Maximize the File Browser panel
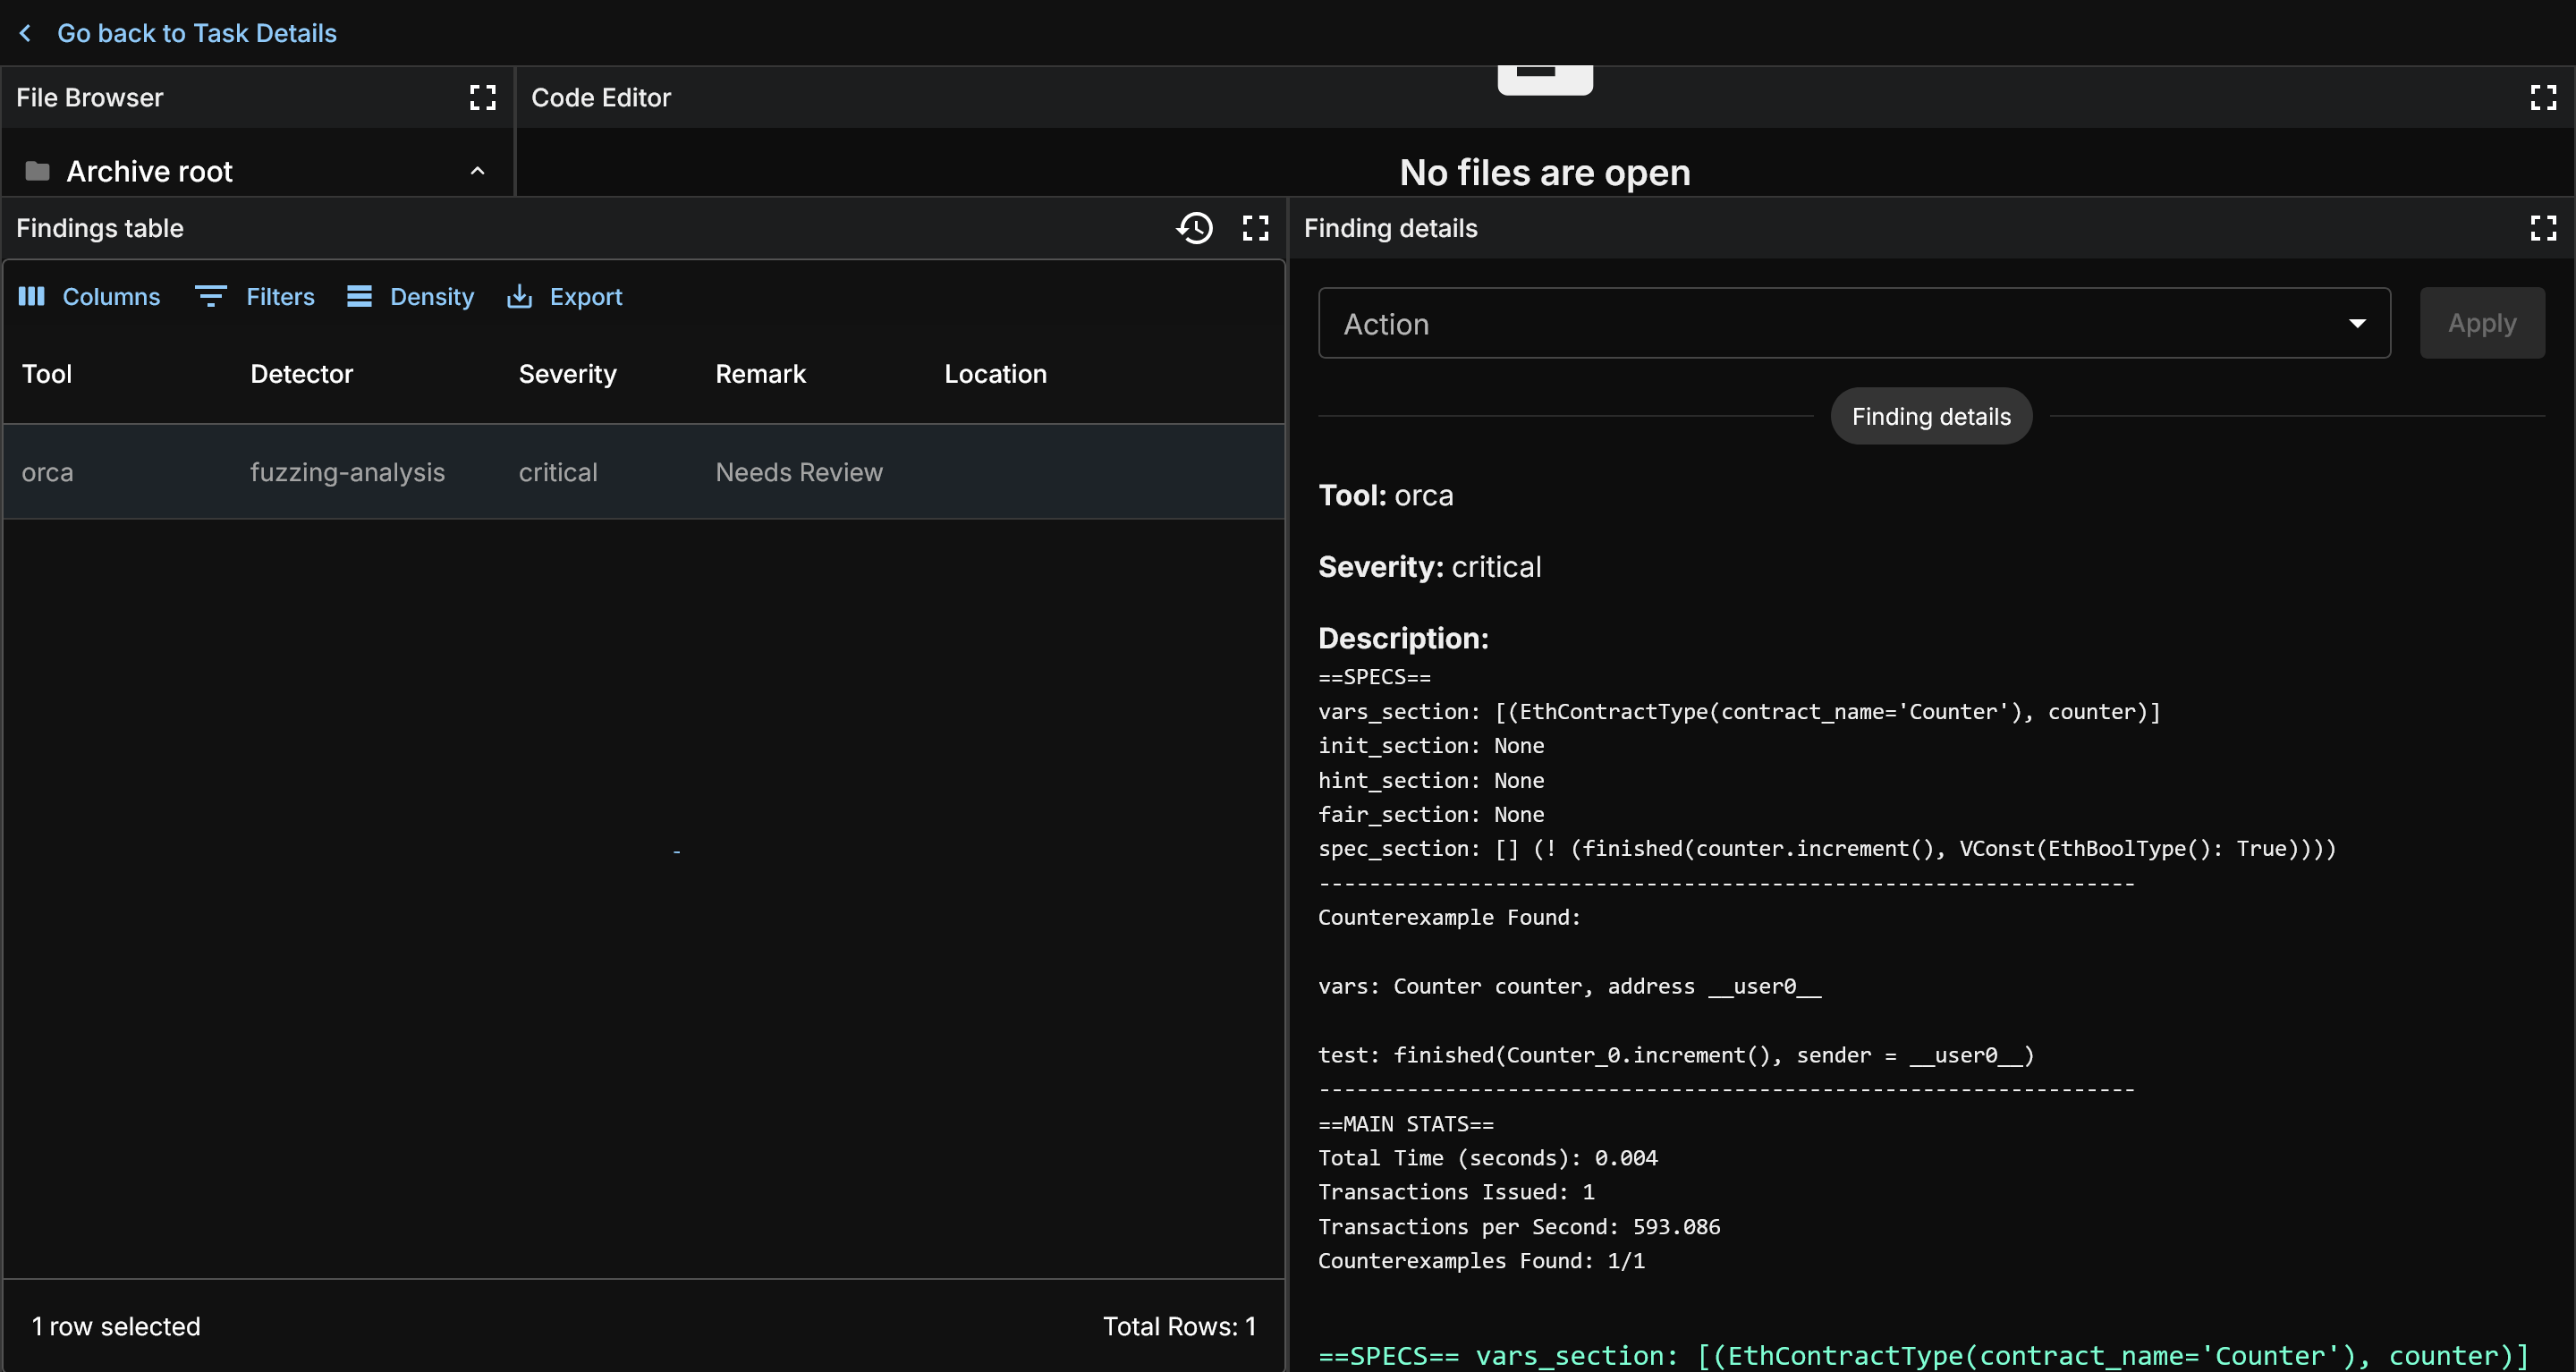2576x1372 pixels. 483,97
